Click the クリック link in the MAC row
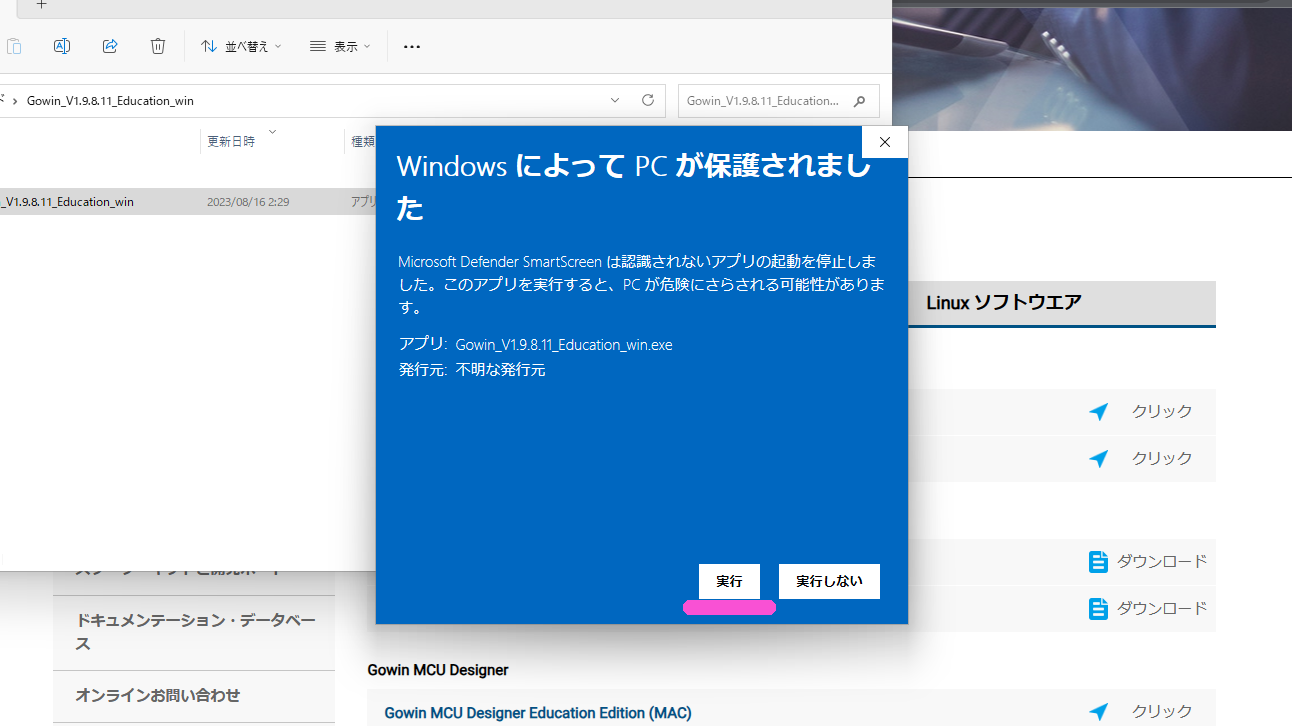 coord(1162,712)
